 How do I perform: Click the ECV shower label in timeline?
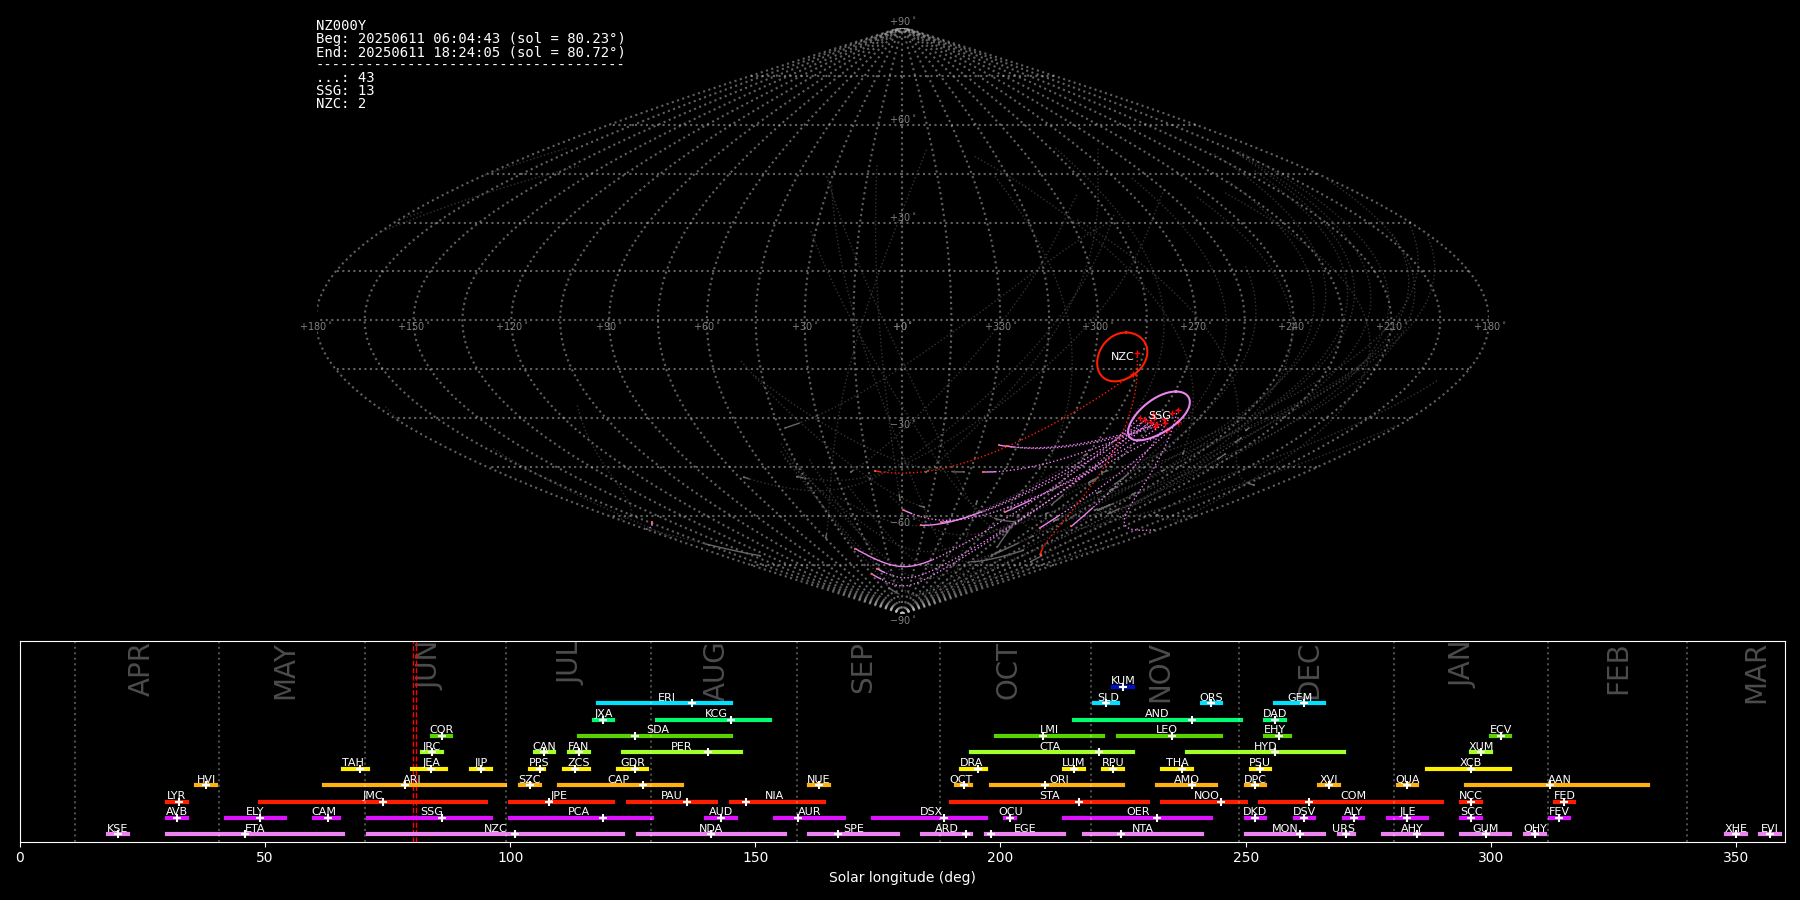pos(1500,730)
